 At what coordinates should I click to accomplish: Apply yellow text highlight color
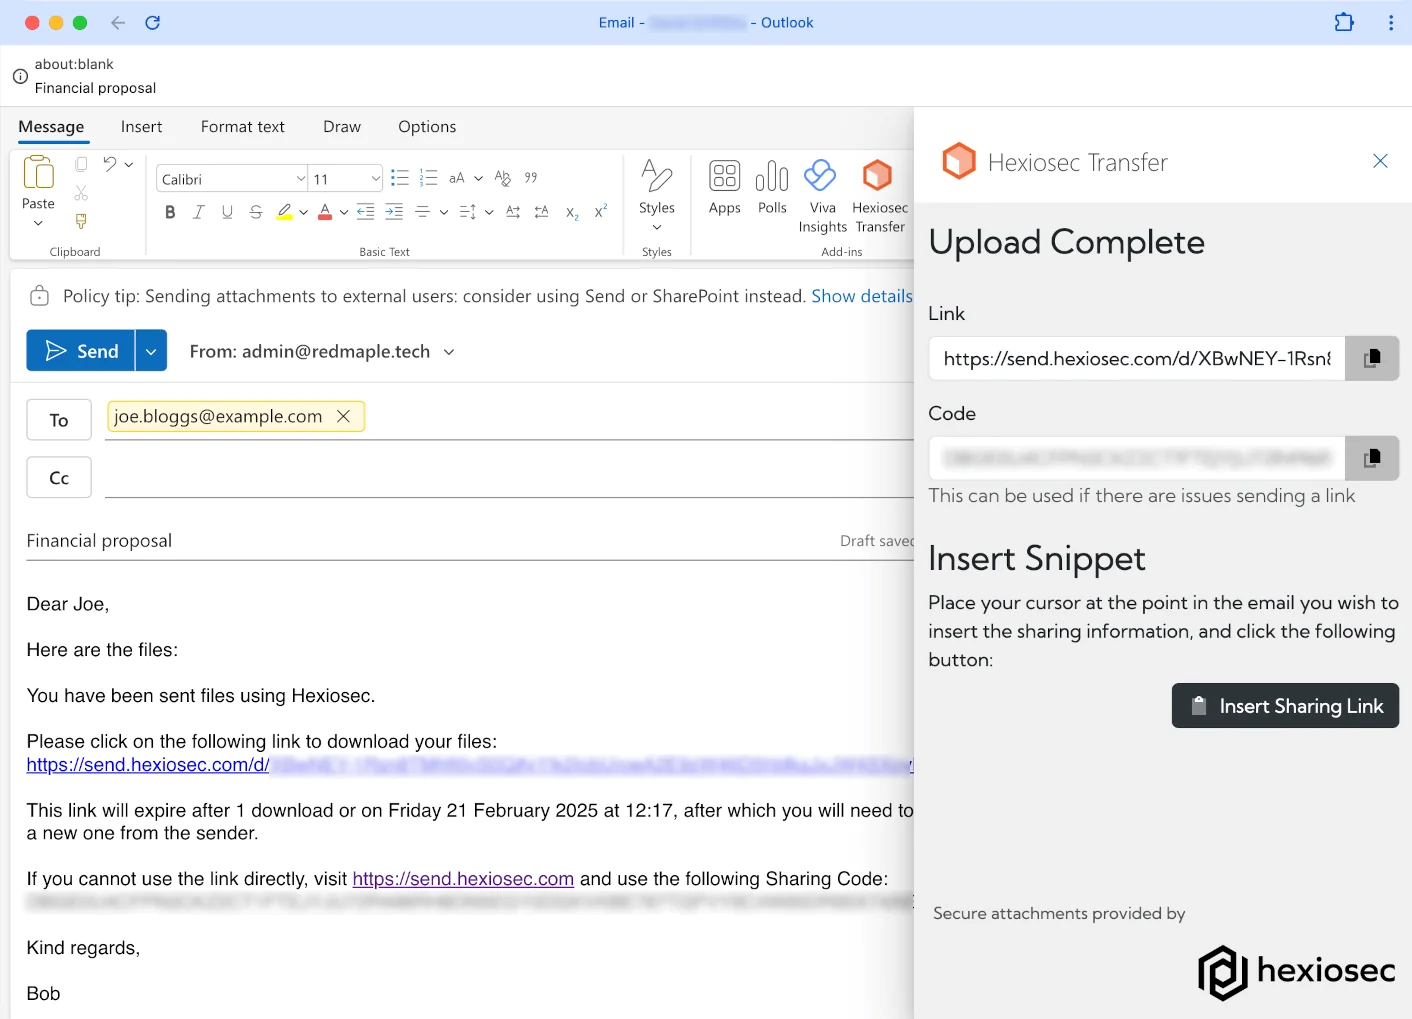285,212
